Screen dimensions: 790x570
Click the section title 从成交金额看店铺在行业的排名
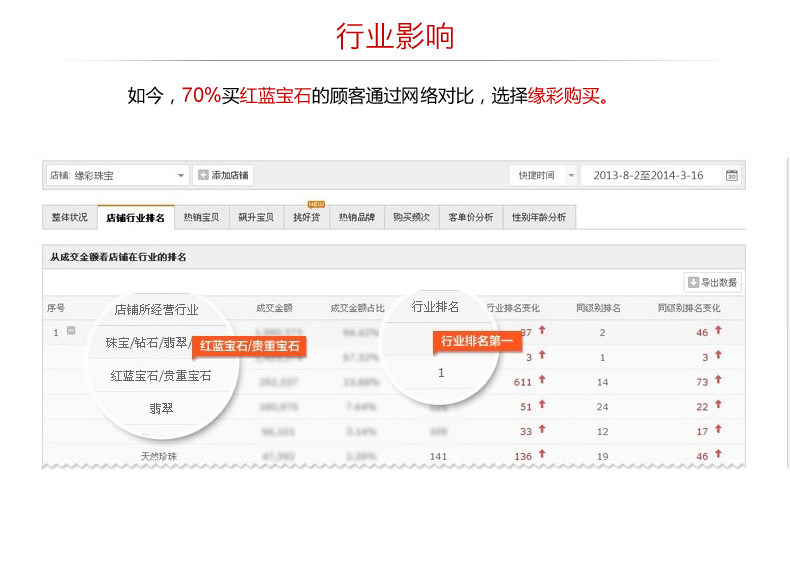[118, 257]
